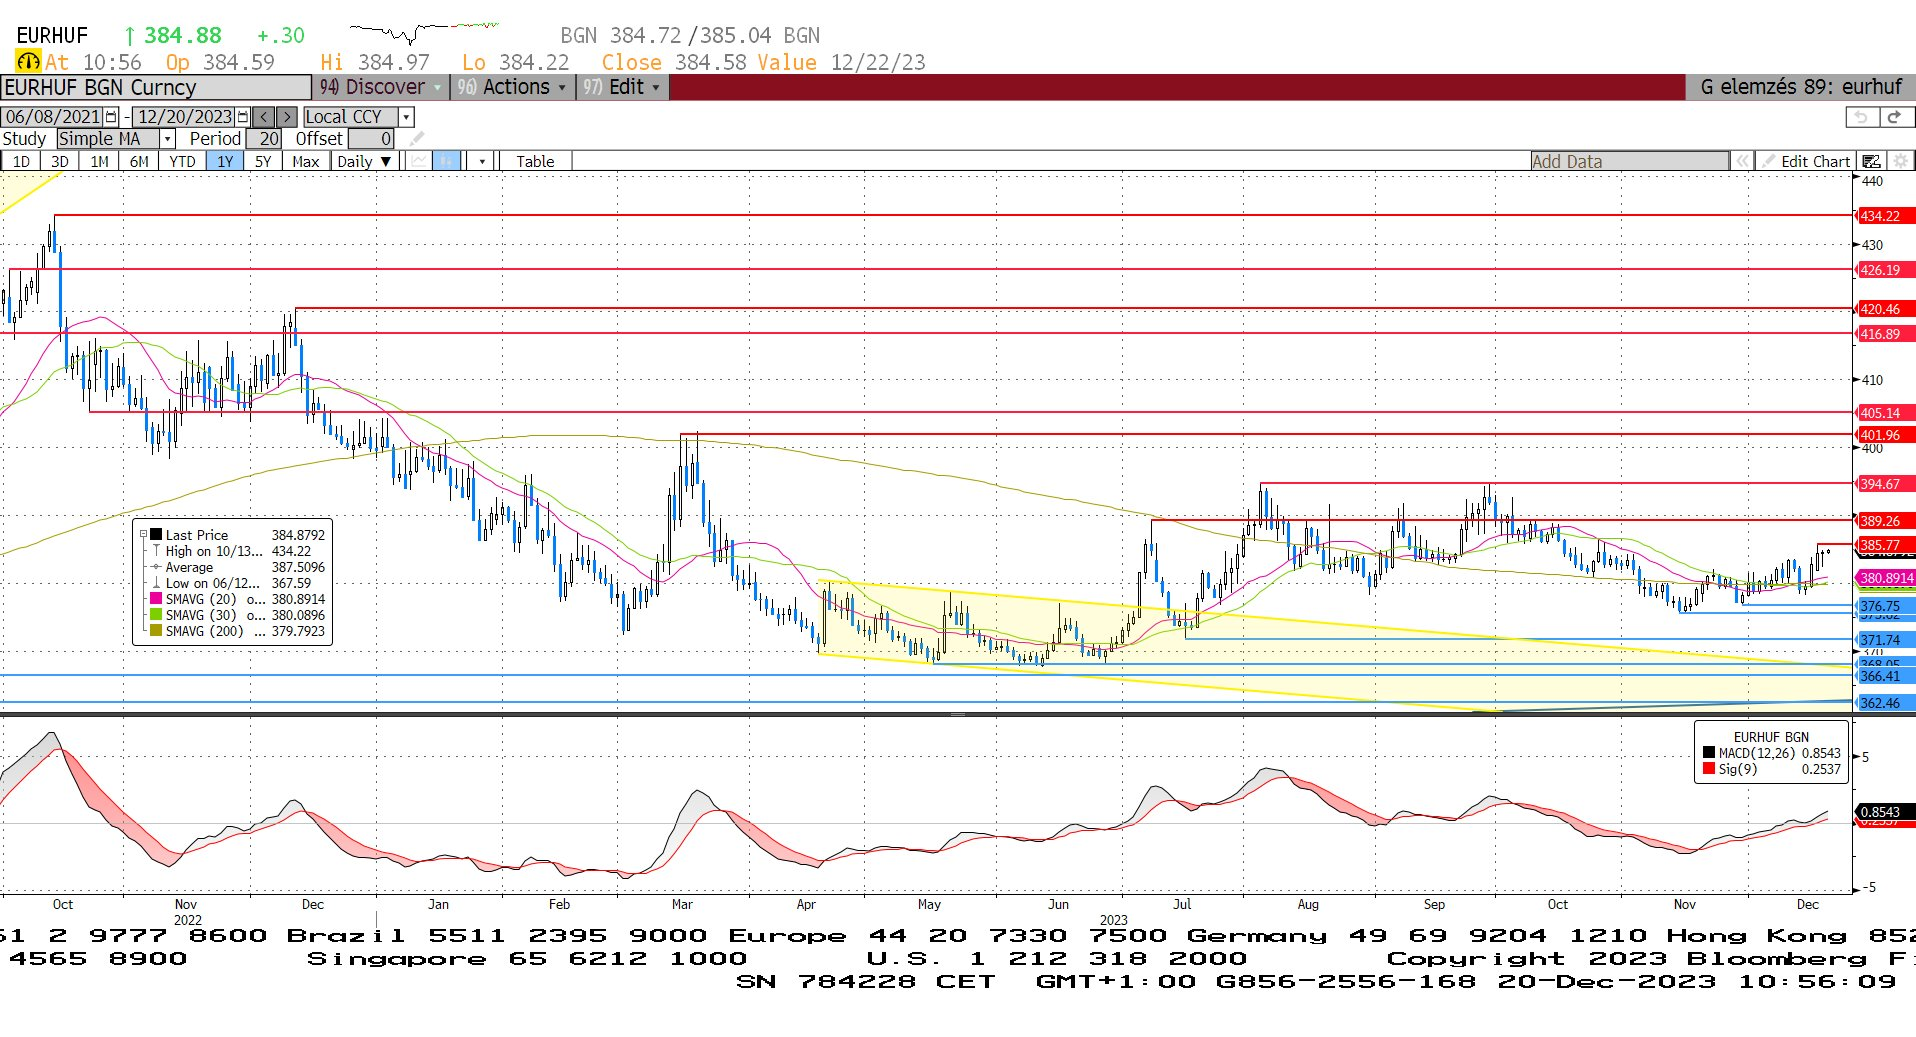1916x1037 pixels.
Task: Select the 3D range button
Action: pyautogui.click(x=60, y=161)
